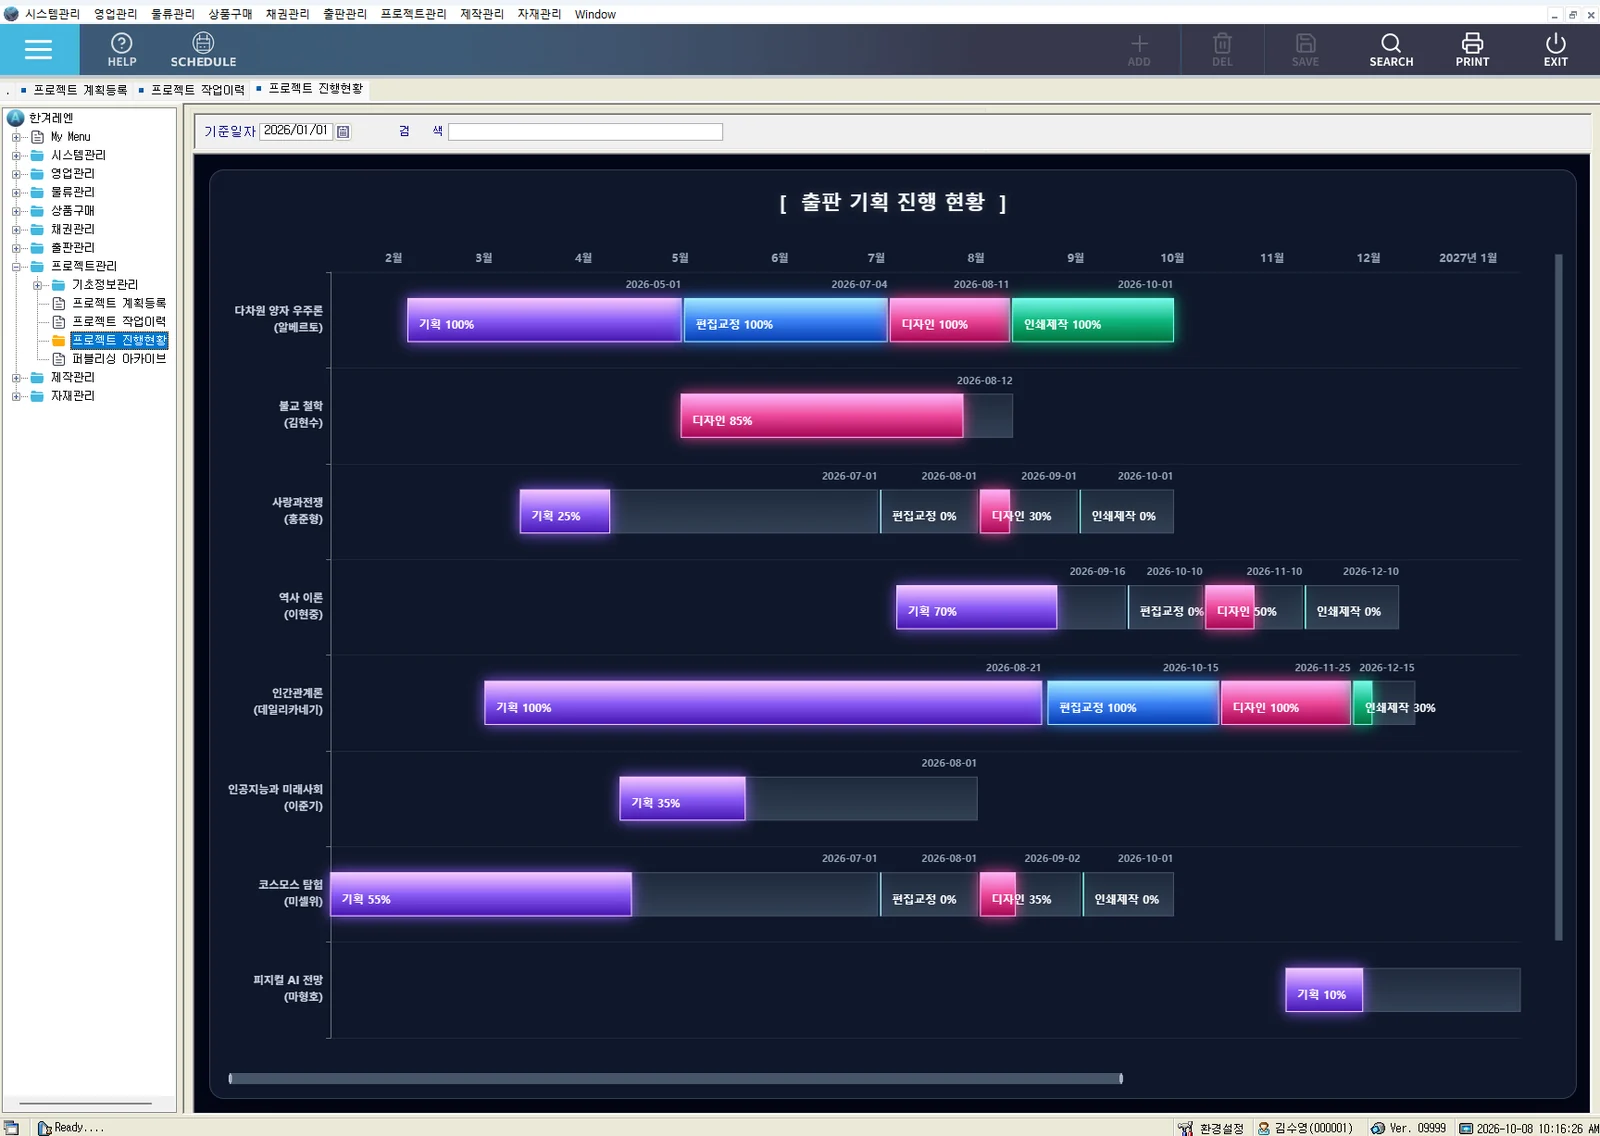Expand the 기초정보관리 subfolder
1600x1136 pixels.
[37, 285]
